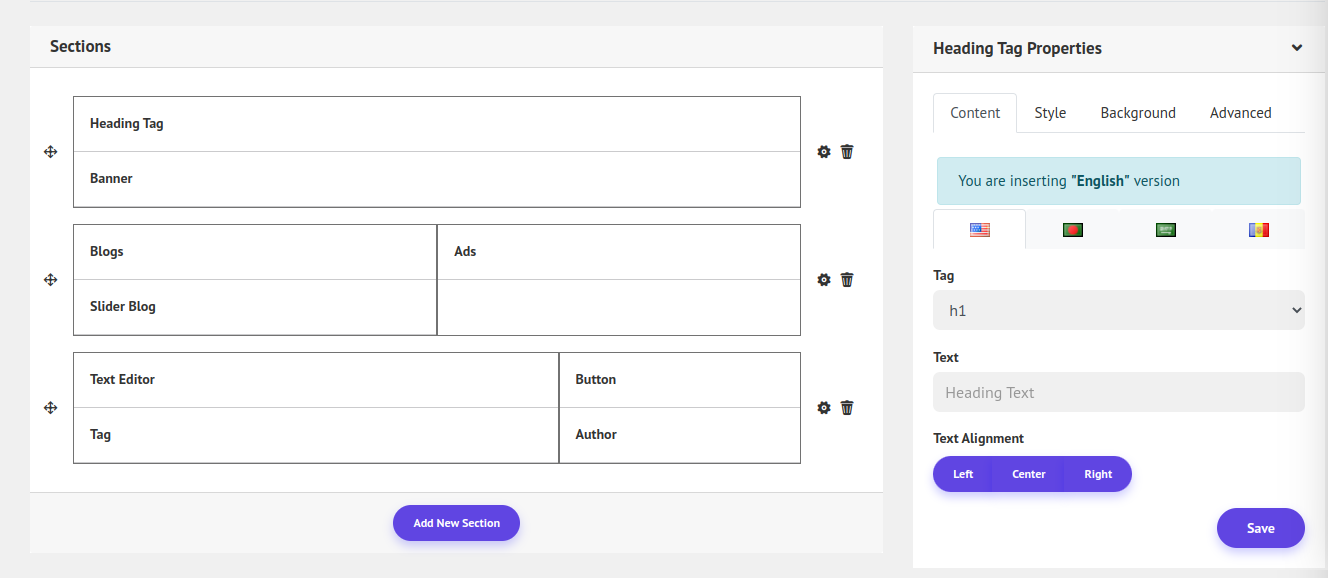
Task: Delete the Heading Tag and Banner section
Action: click(x=847, y=152)
